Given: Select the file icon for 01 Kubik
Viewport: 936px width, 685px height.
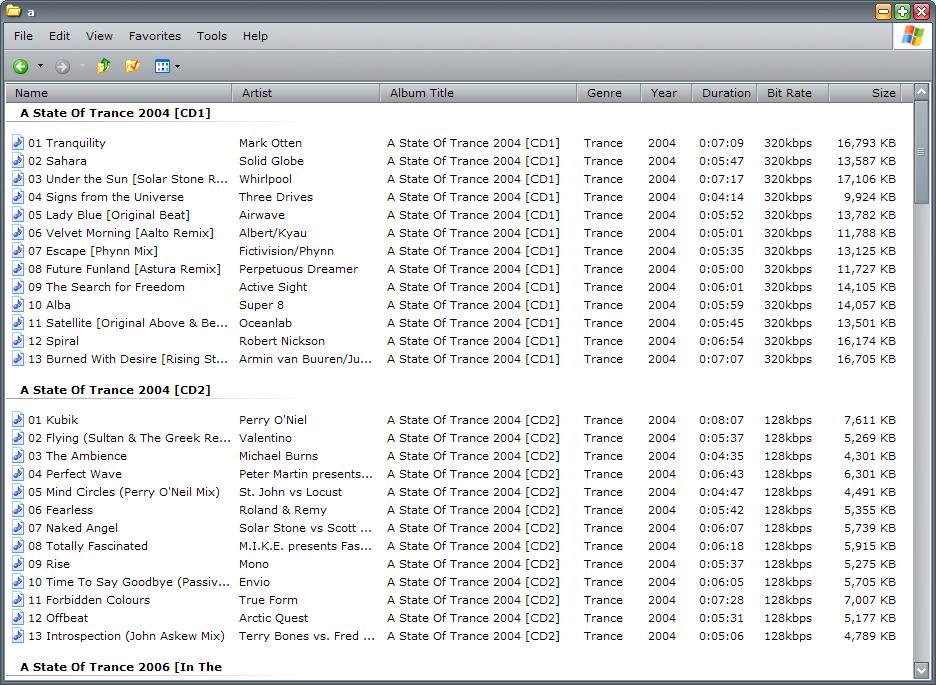Looking at the screenshot, I should 18,419.
